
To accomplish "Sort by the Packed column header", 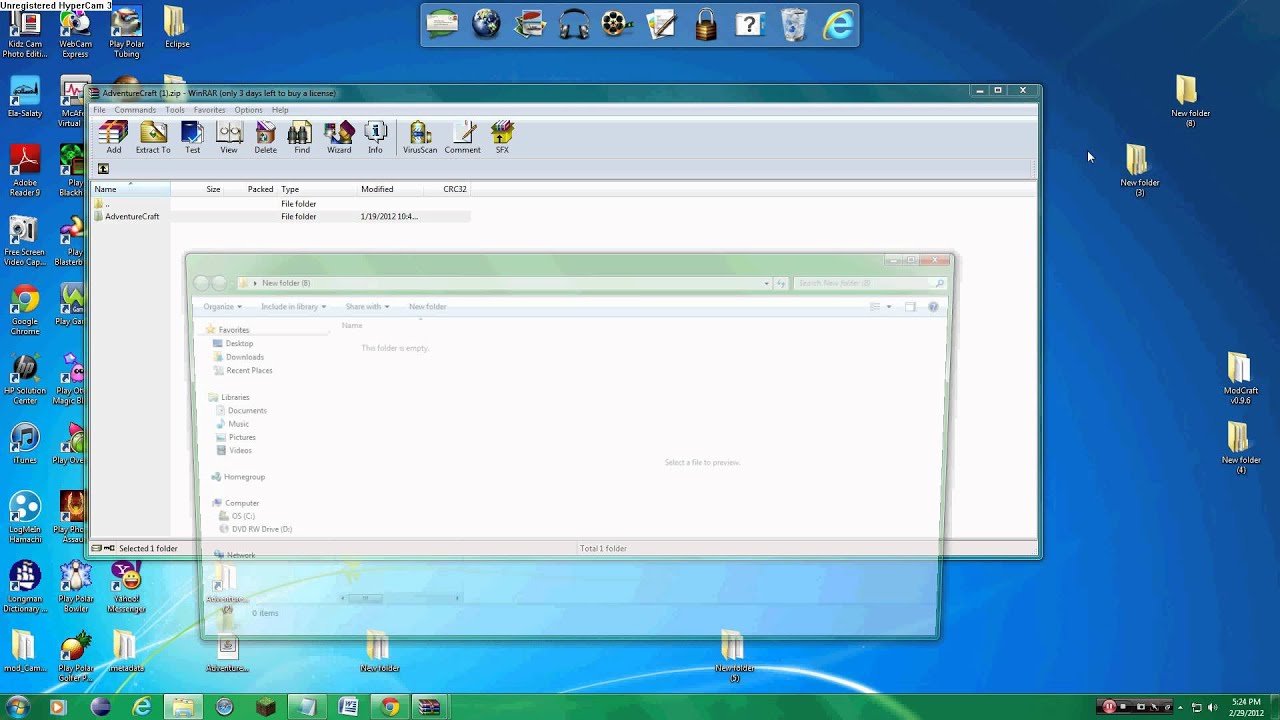I will point(251,189).
